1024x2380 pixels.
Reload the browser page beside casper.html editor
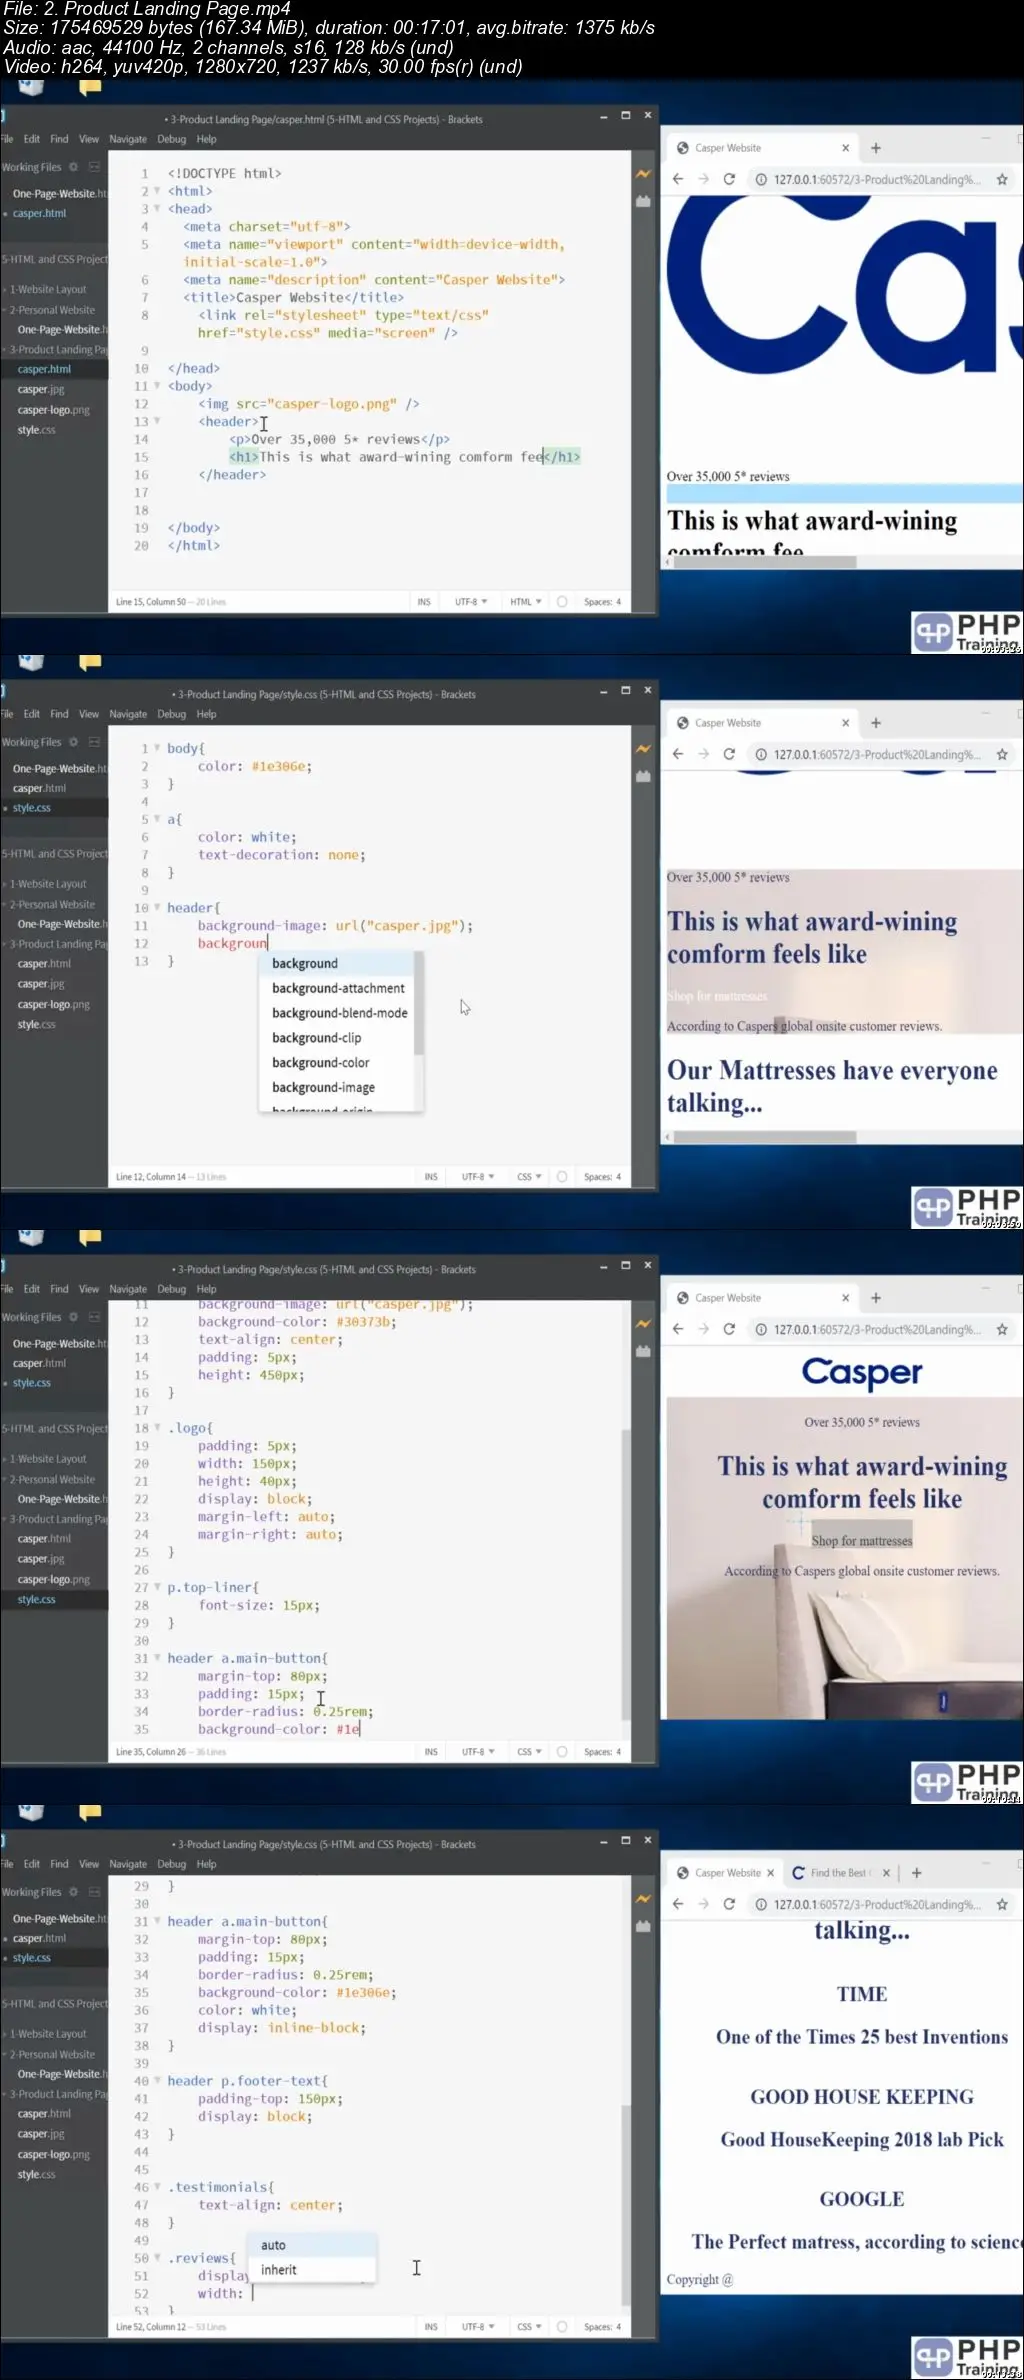pyautogui.click(x=729, y=180)
